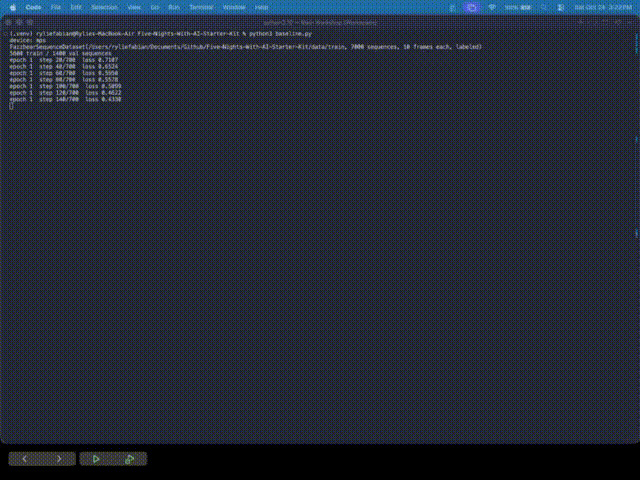Open the Apple menu
Image resolution: width=640 pixels, height=480 pixels.
point(13,7)
